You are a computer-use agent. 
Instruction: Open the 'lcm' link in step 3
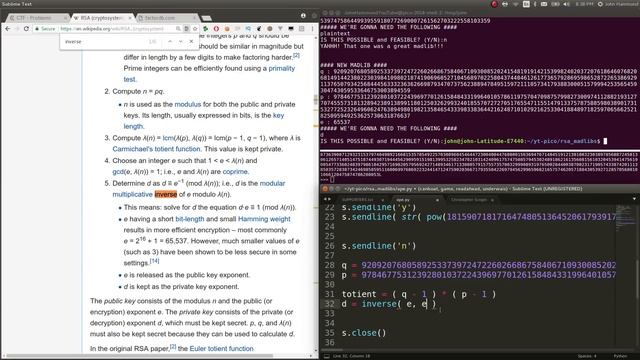click(x=168, y=138)
